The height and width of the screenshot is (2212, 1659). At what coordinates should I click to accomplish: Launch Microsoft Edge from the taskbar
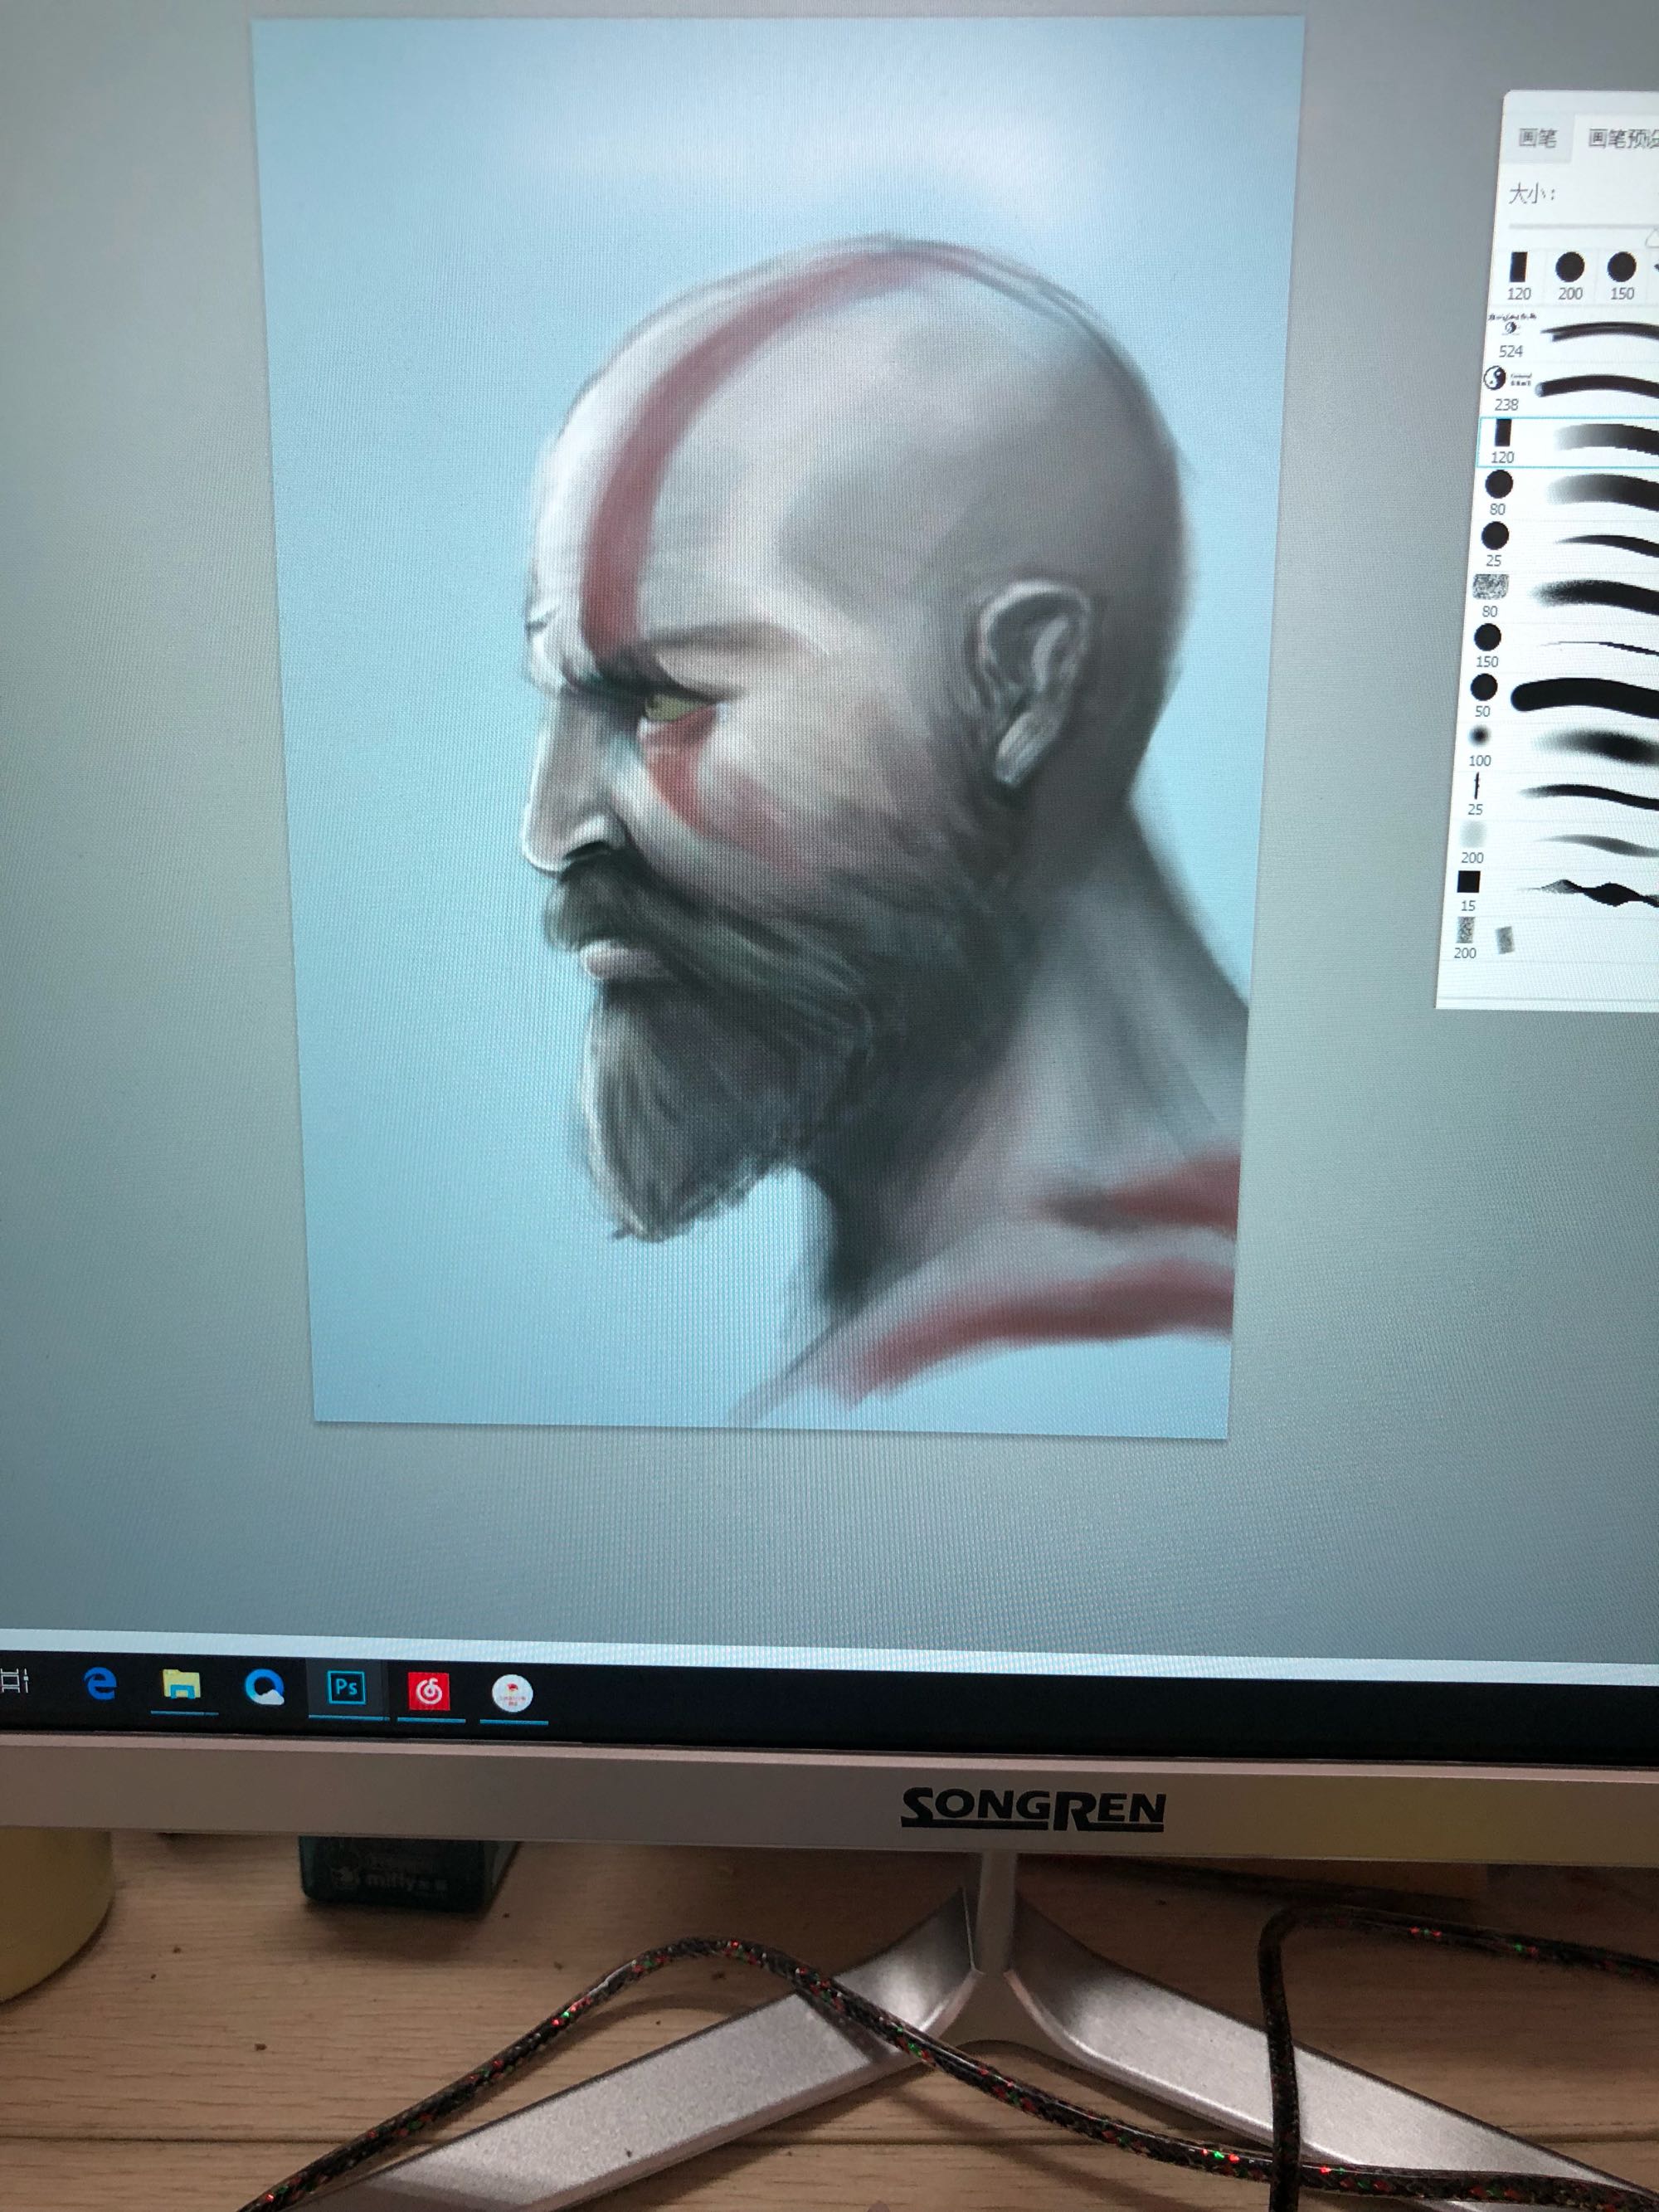click(x=101, y=1684)
